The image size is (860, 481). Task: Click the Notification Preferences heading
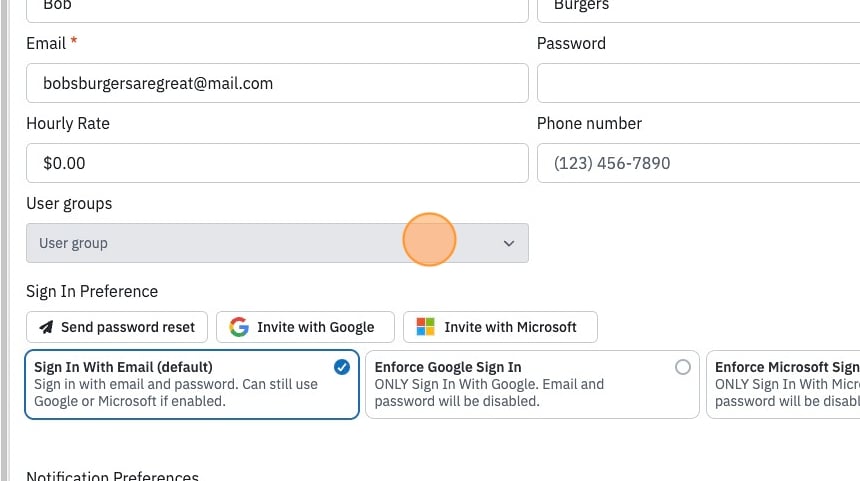click(112, 475)
